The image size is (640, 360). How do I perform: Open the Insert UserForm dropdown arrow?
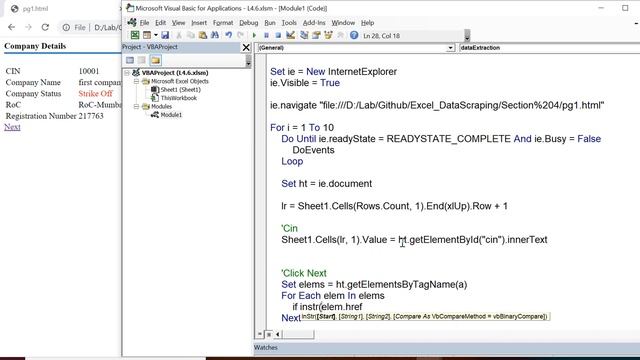[156, 36]
